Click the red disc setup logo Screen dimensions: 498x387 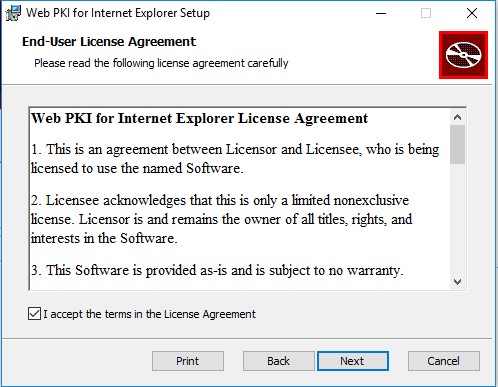463,55
